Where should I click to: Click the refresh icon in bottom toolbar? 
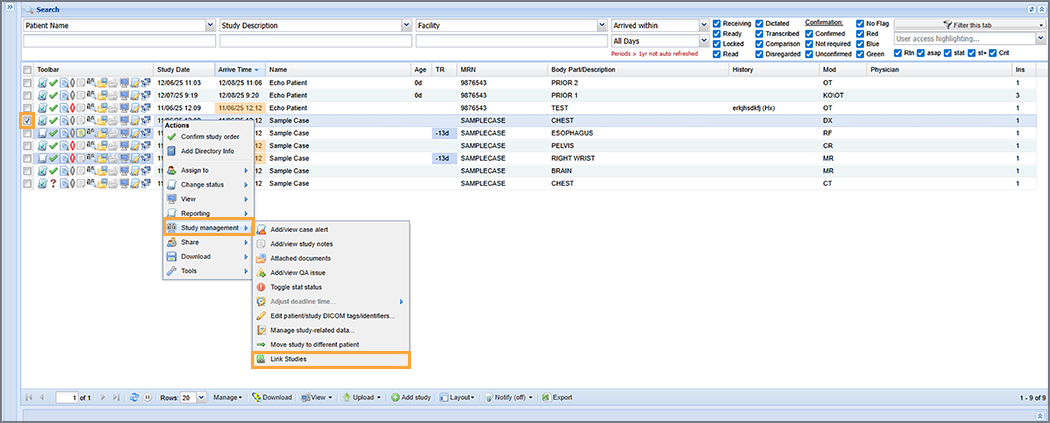pos(135,397)
